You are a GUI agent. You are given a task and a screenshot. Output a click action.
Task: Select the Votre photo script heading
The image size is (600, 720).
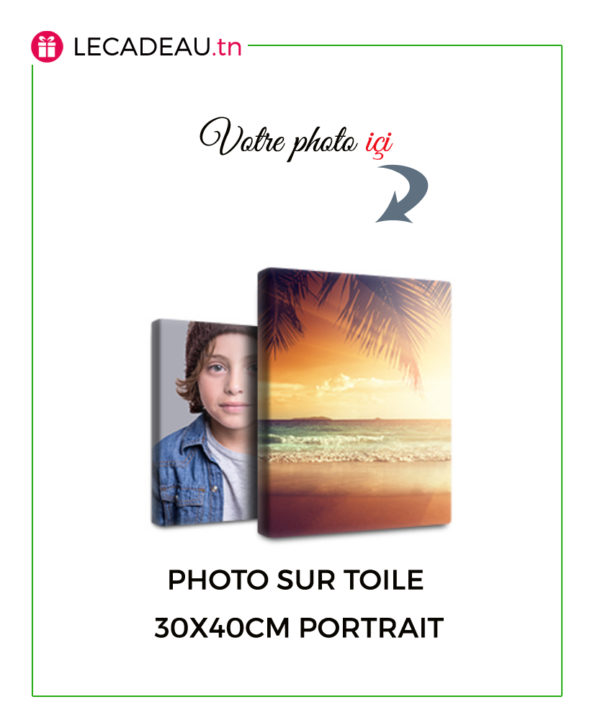coord(278,139)
